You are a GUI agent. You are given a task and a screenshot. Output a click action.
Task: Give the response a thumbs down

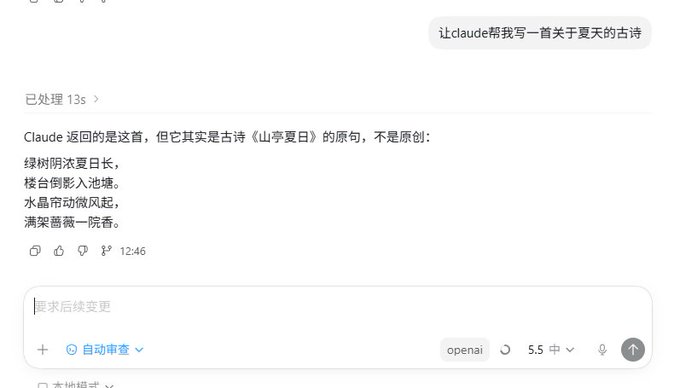click(x=82, y=251)
